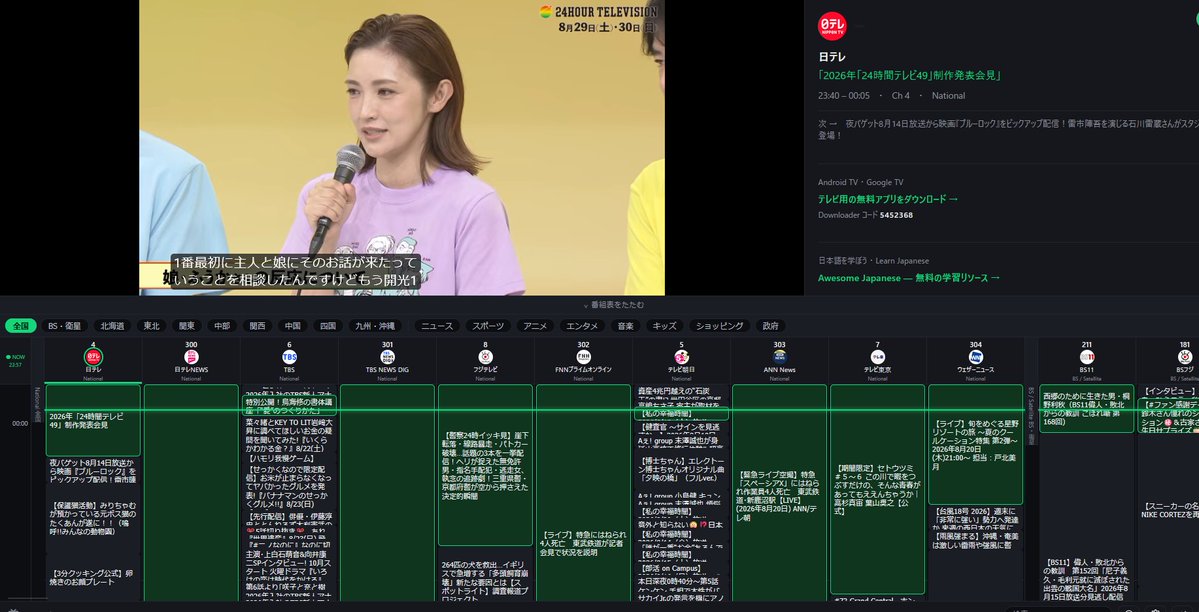Filter channels by 関西 region
This screenshot has height=612, width=1199.
[258, 326]
